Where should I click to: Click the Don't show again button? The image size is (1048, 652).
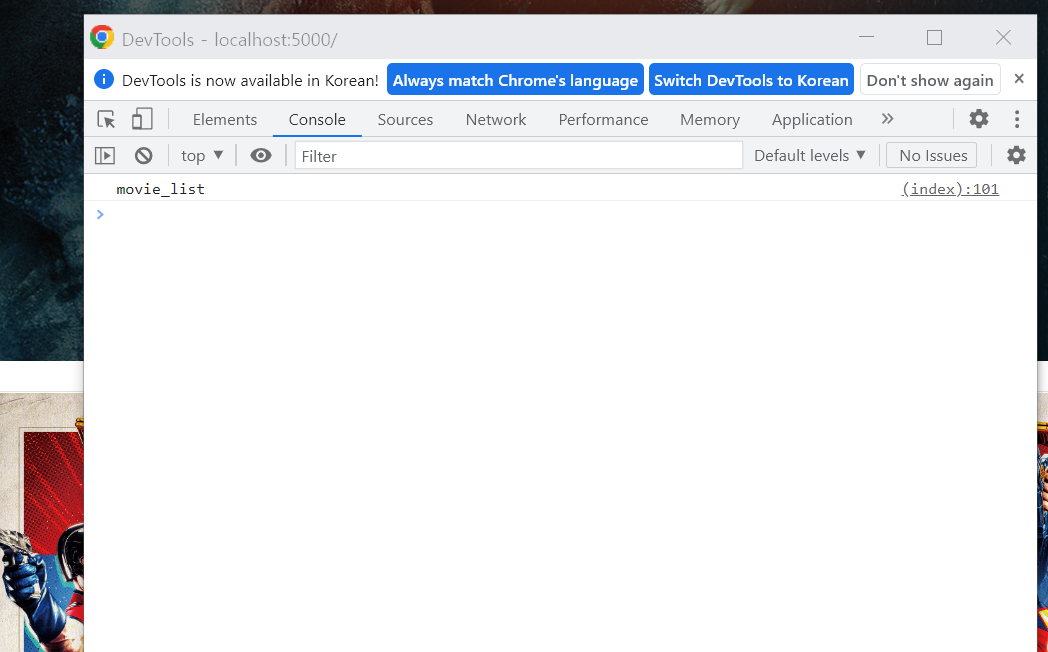point(930,79)
